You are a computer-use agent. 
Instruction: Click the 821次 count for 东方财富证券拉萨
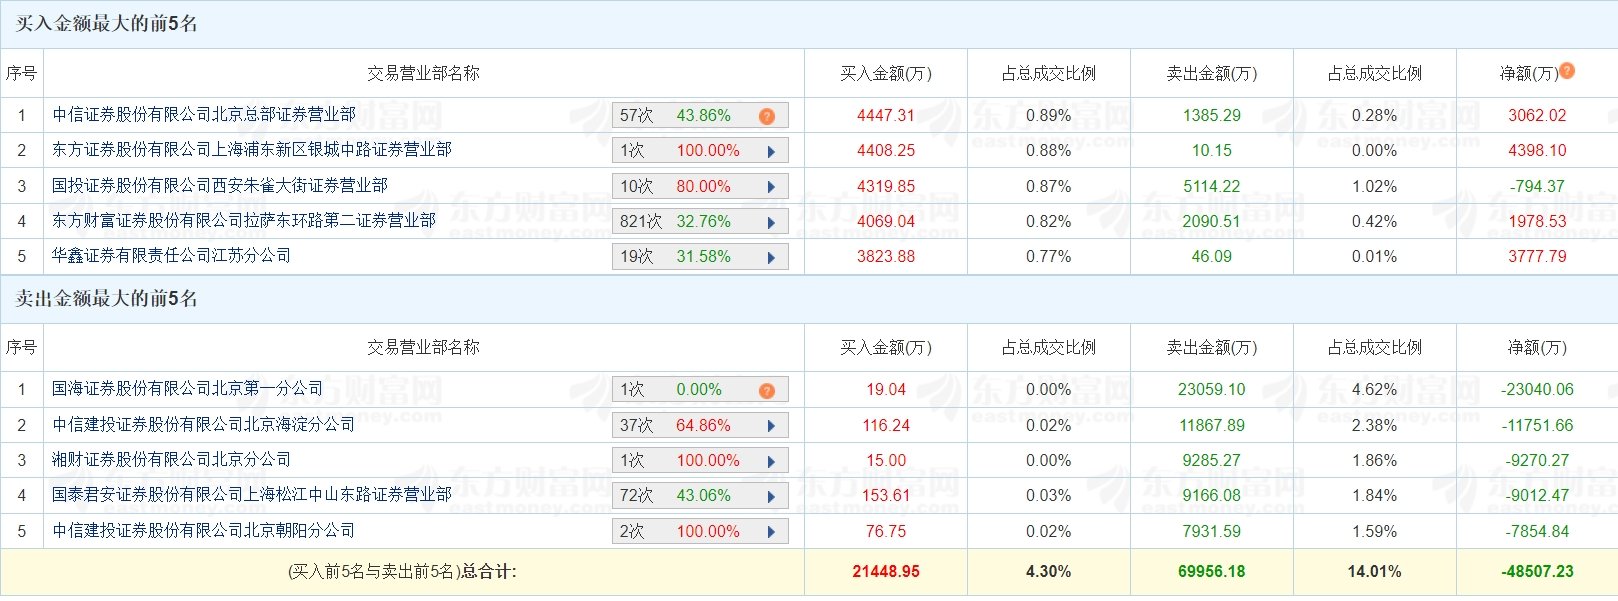click(641, 222)
